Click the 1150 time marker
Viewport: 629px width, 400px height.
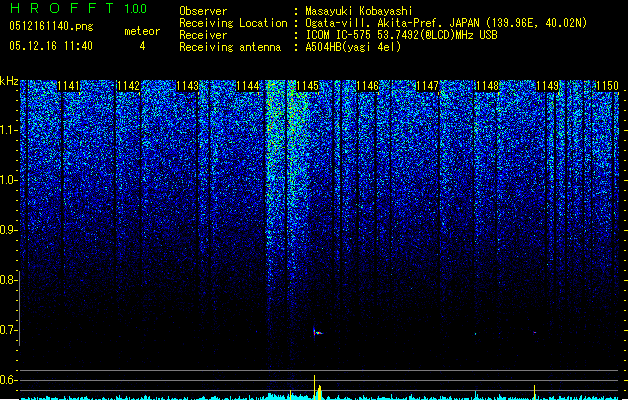tap(607, 86)
